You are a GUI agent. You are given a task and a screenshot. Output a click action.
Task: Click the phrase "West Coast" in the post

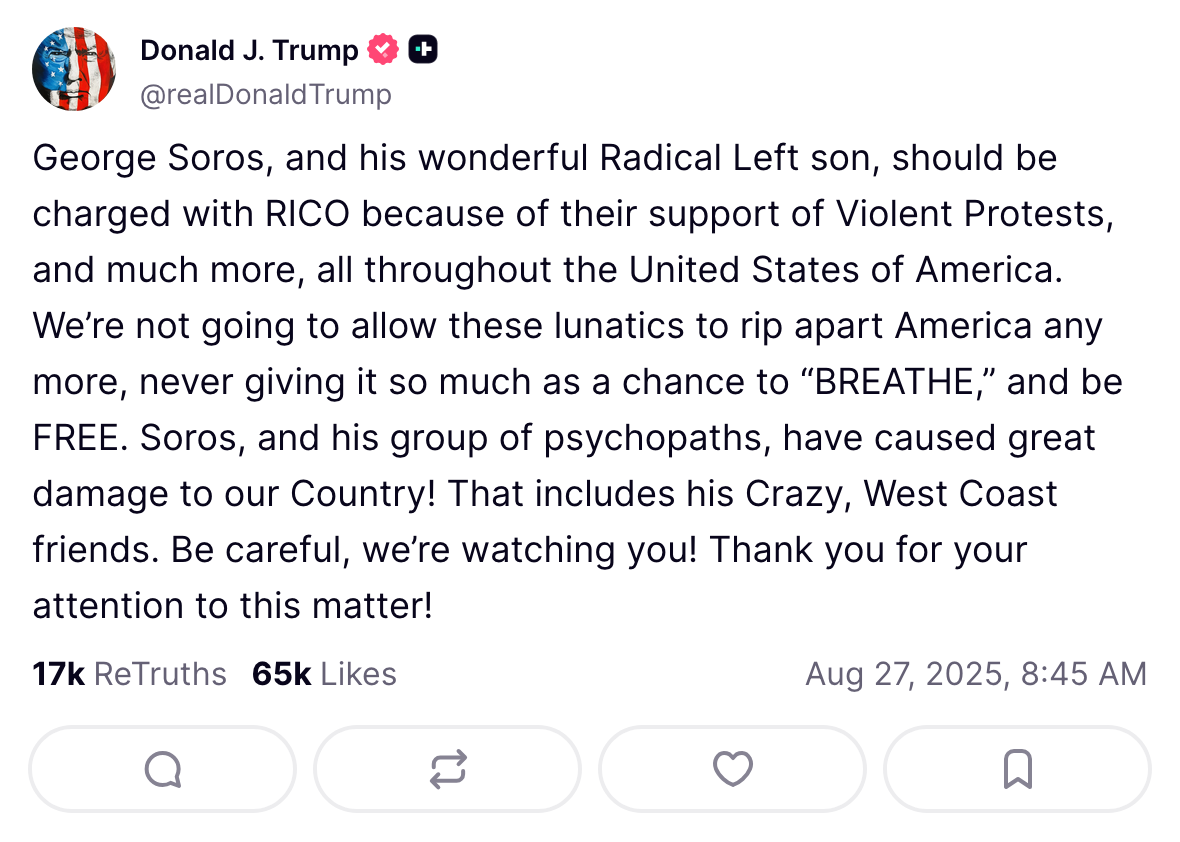pos(960,494)
